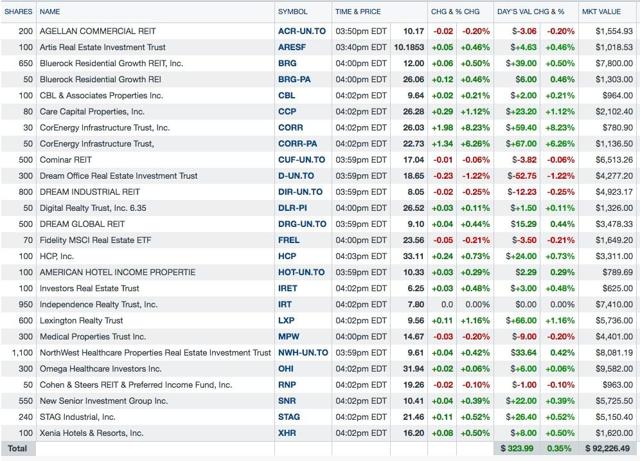Select the STAG Industrial, Inc. name
Screen dimensions: 640x461
pyautogui.click(x=78, y=417)
